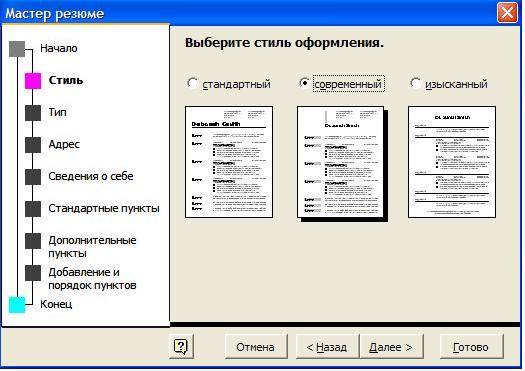Go to the Начало step label
525x371 pixels.
coord(59,49)
